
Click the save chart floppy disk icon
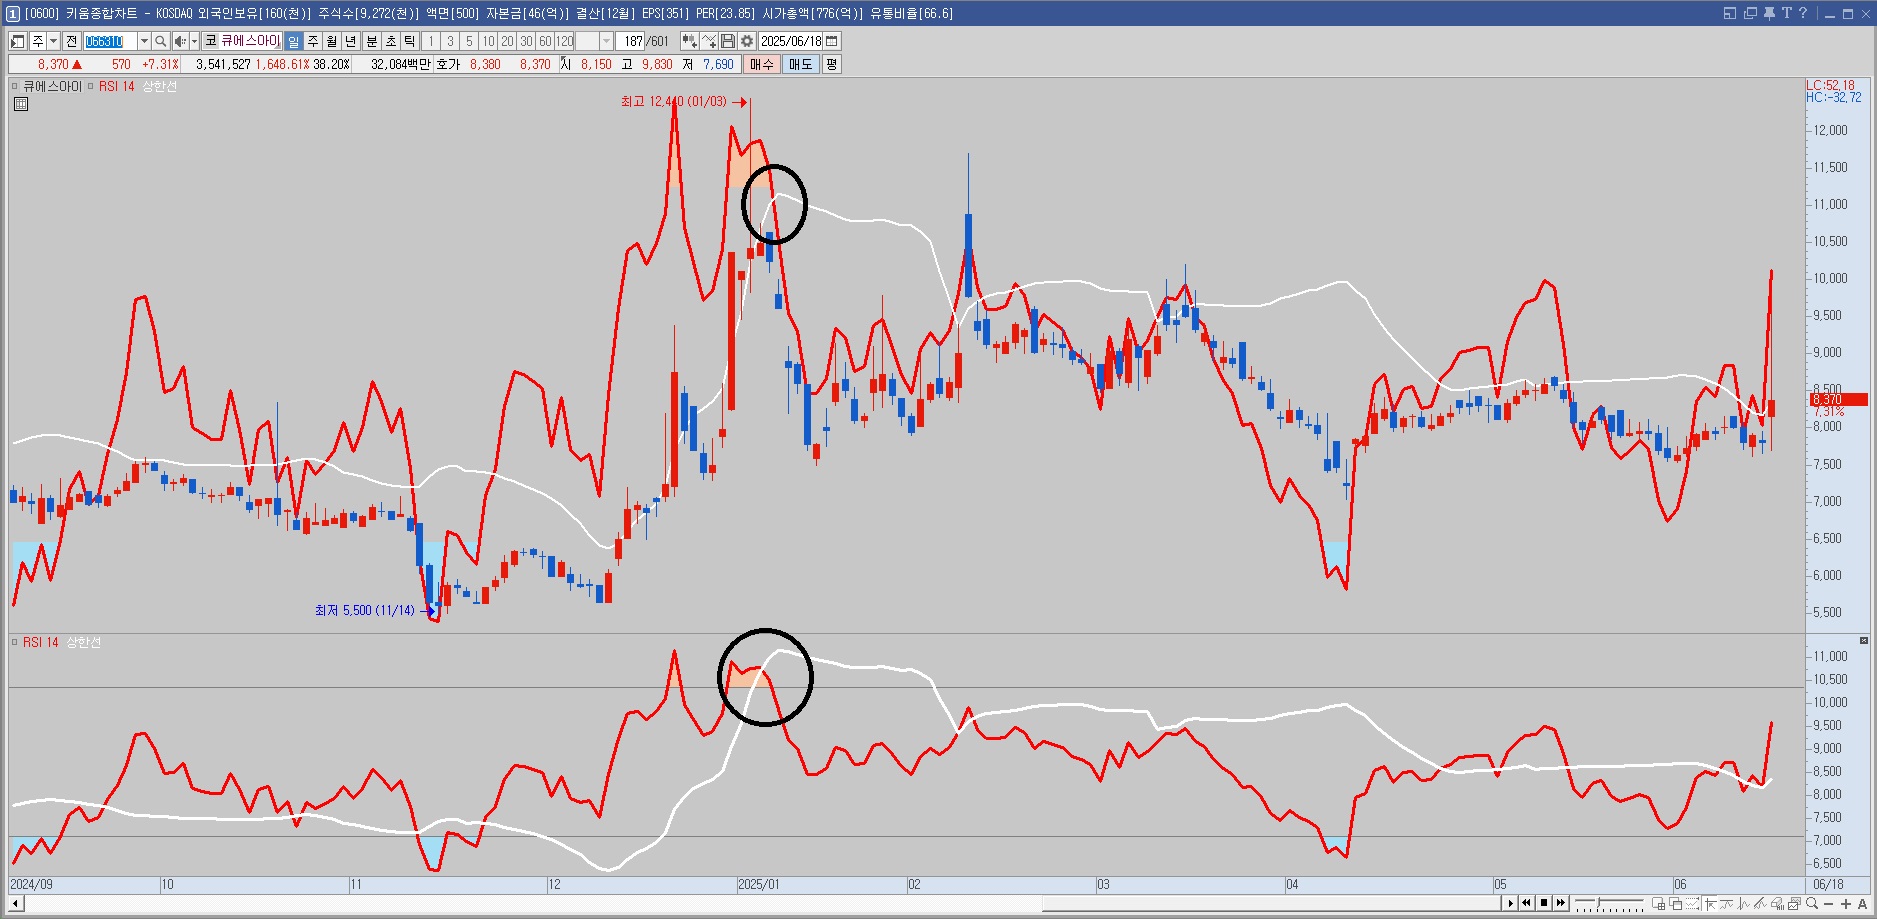click(728, 41)
